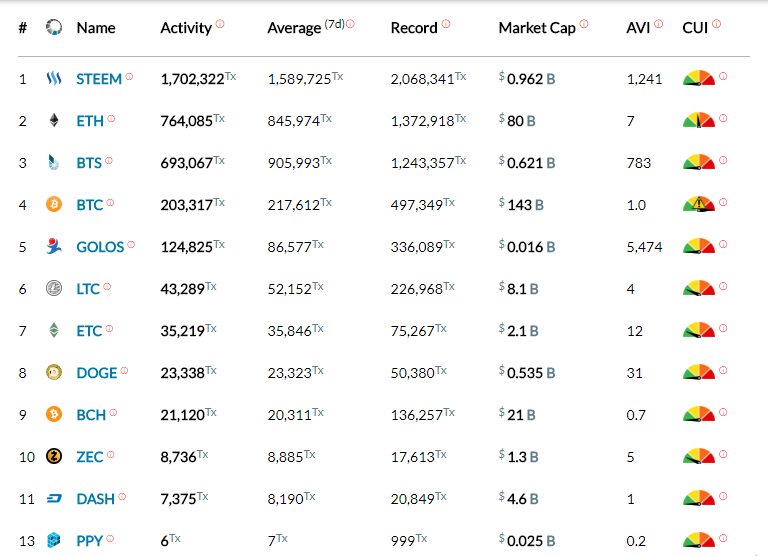Open the LTC coin link
Viewport: 768px width, 556px height.
point(88,289)
